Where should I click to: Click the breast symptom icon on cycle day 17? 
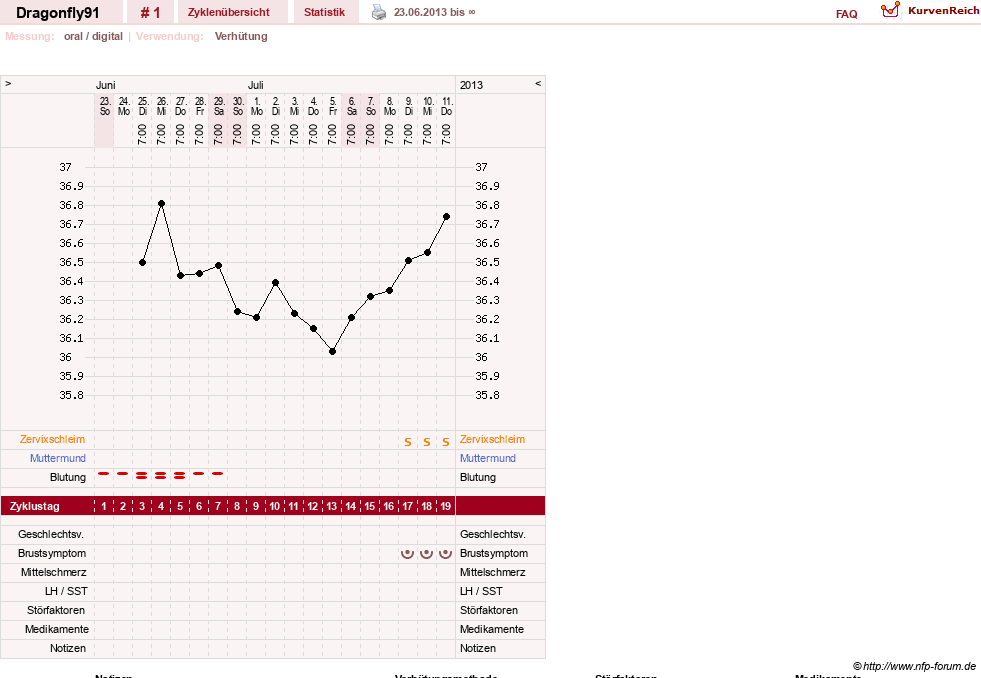(407, 554)
